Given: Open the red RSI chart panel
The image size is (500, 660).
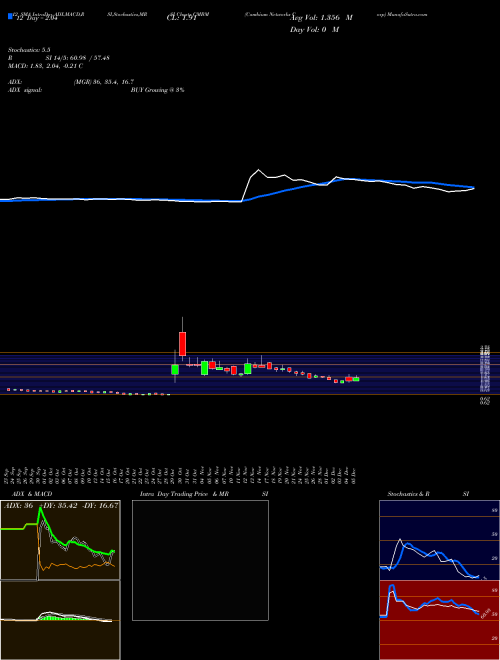Looking at the screenshot, I should [x=439, y=620].
